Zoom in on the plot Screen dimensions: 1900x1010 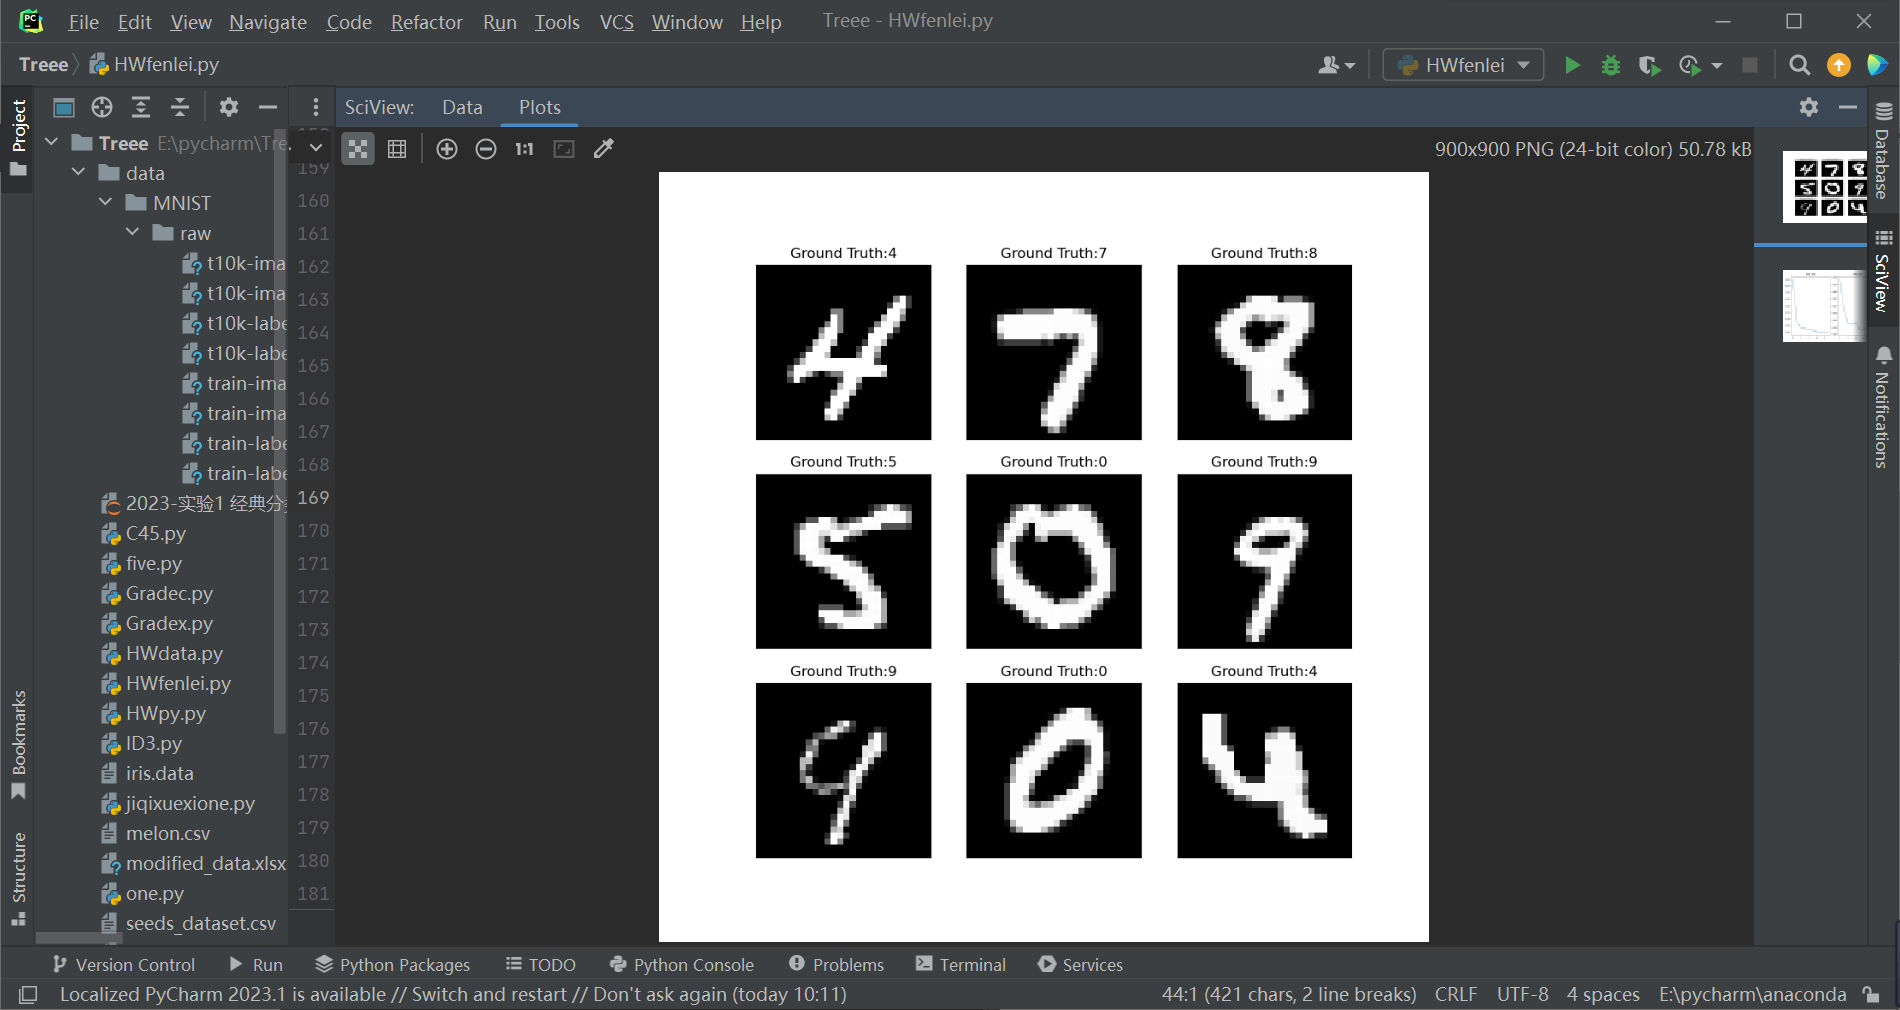coord(447,148)
